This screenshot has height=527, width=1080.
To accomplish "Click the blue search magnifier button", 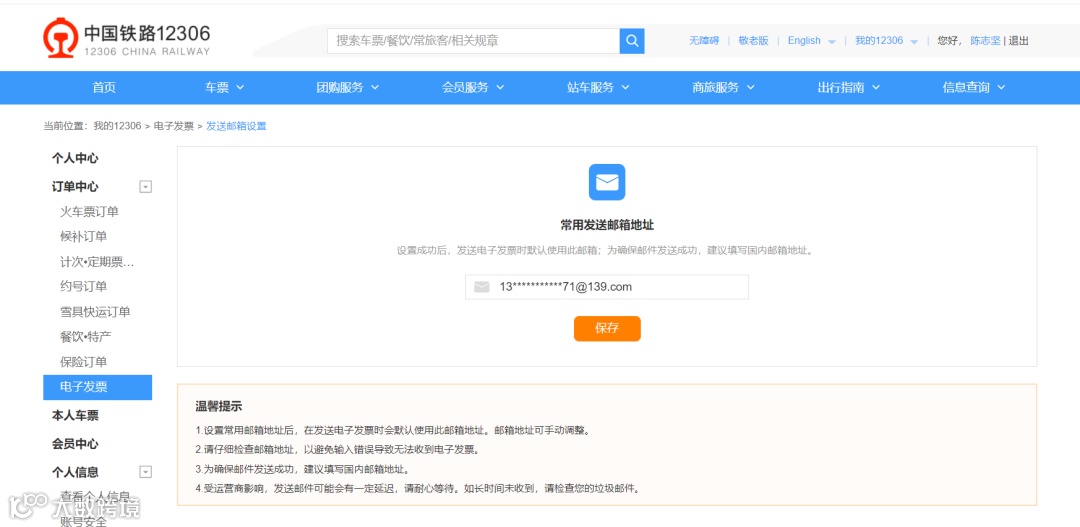I will click(632, 41).
